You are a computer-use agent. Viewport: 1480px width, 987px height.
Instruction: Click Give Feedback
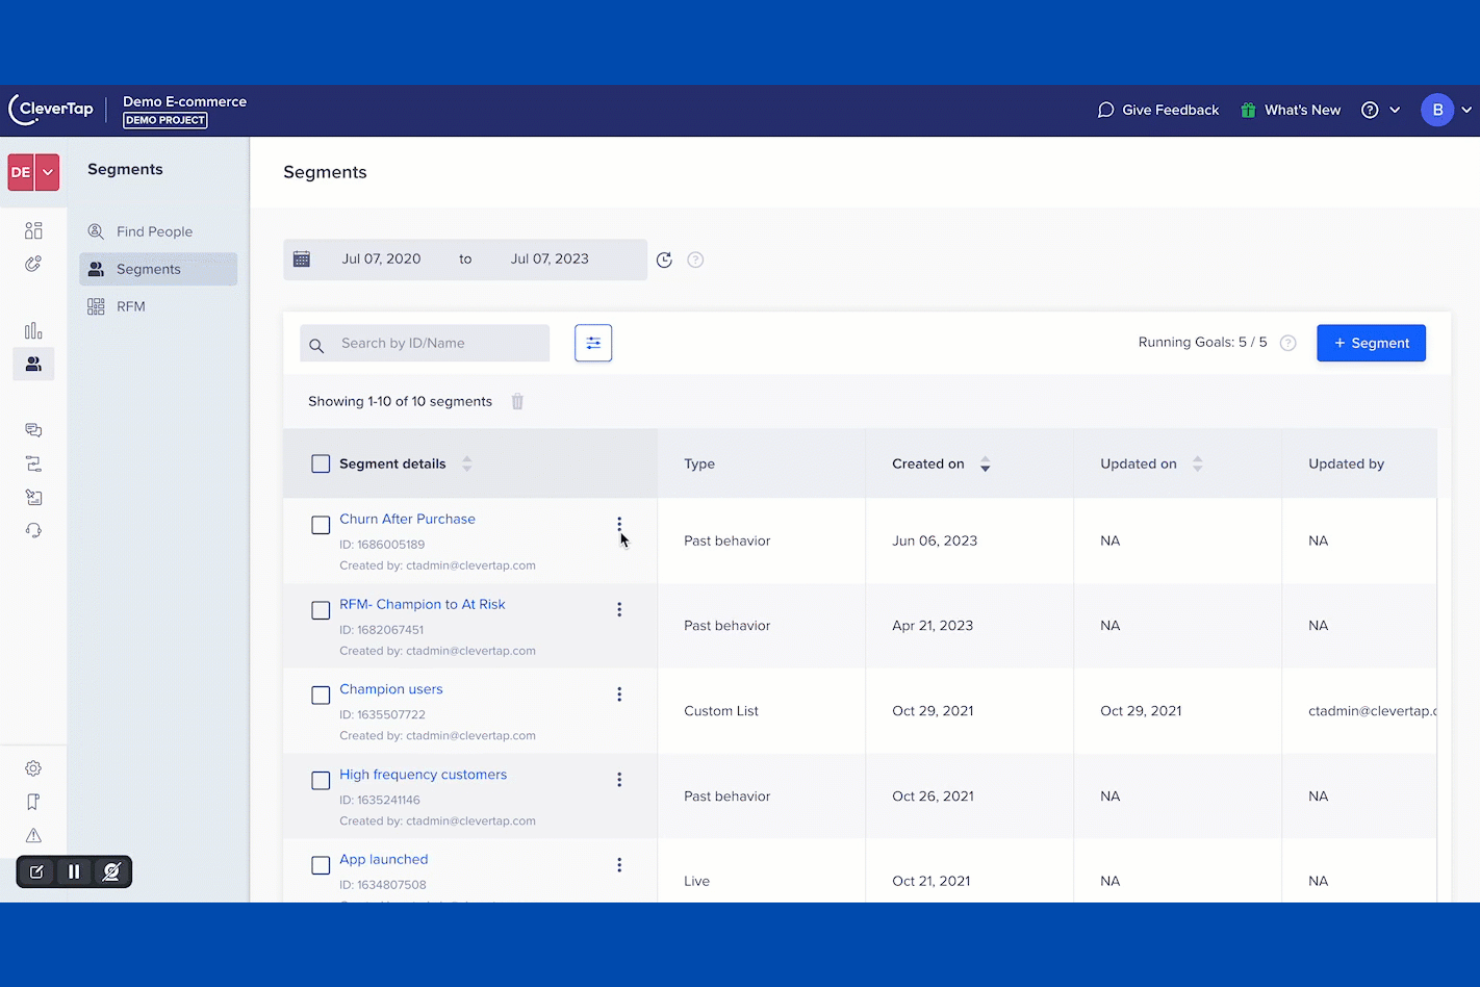(1158, 110)
